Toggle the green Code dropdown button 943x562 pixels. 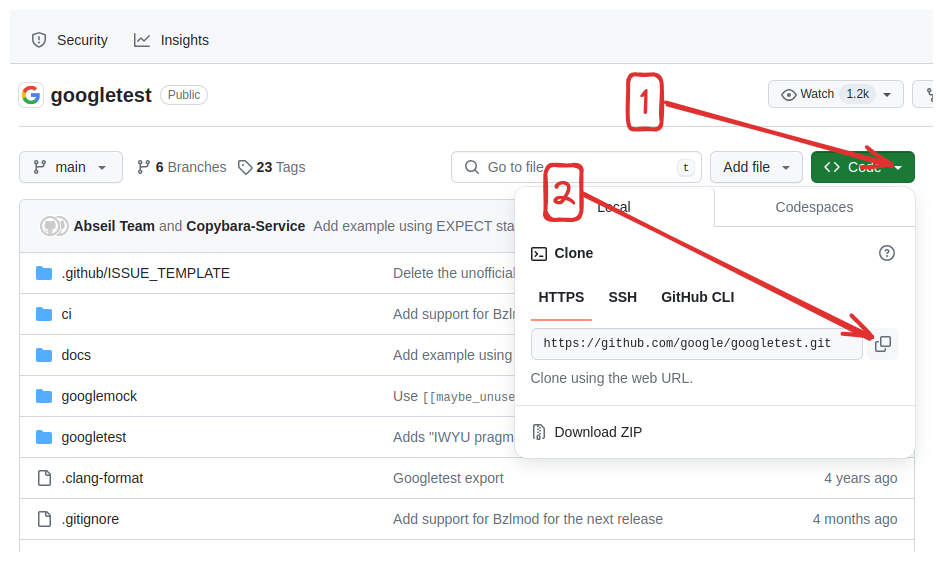(x=862, y=167)
